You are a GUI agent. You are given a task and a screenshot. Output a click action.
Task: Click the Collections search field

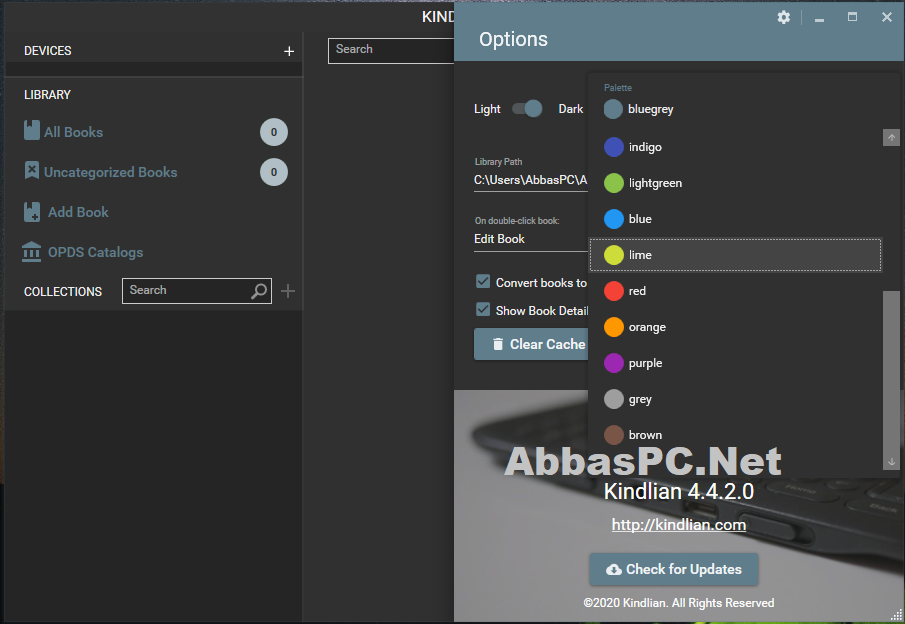point(197,290)
